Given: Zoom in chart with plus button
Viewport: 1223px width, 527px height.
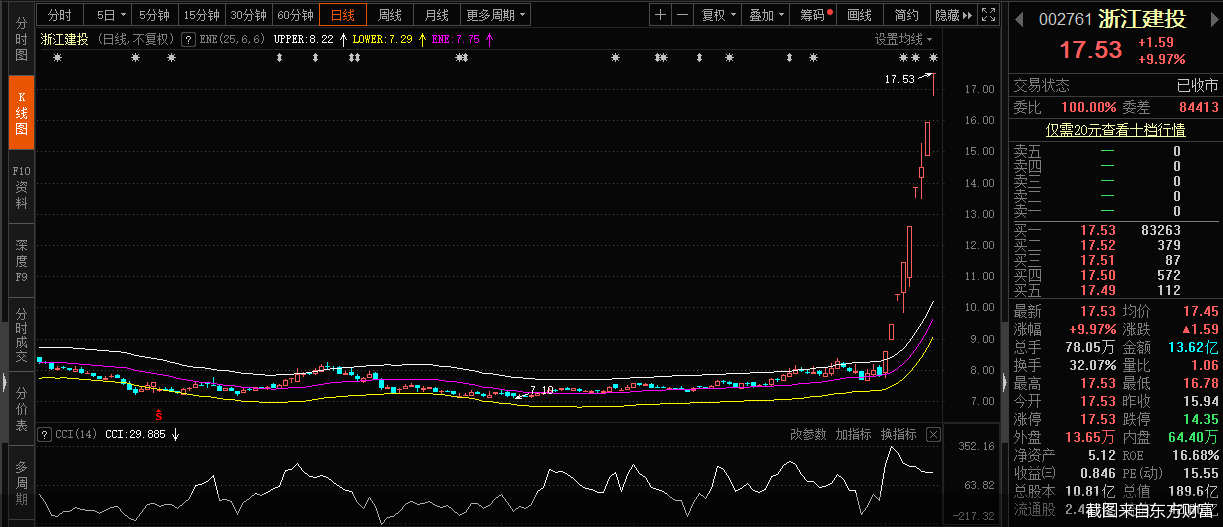Looking at the screenshot, I should [661, 15].
